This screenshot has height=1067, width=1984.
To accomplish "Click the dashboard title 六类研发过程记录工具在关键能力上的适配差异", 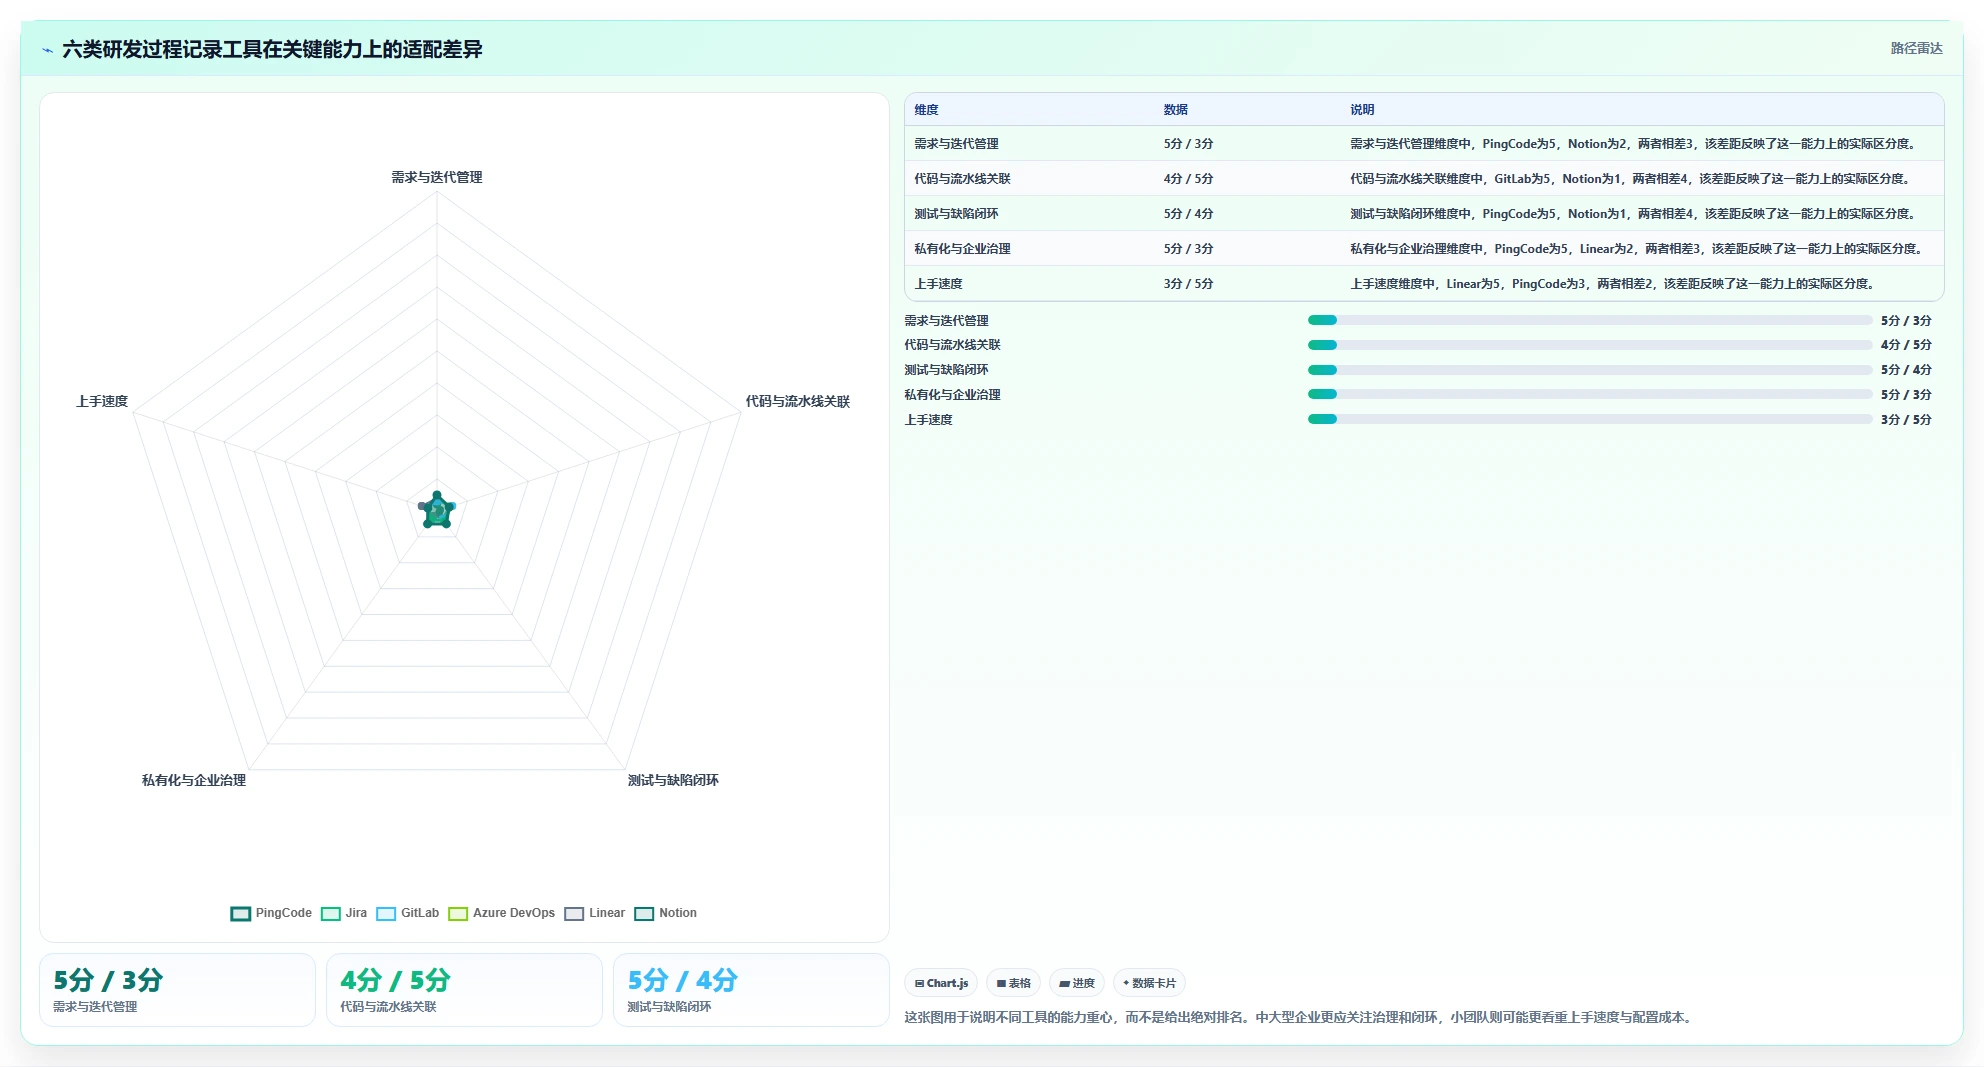I will click(x=272, y=49).
